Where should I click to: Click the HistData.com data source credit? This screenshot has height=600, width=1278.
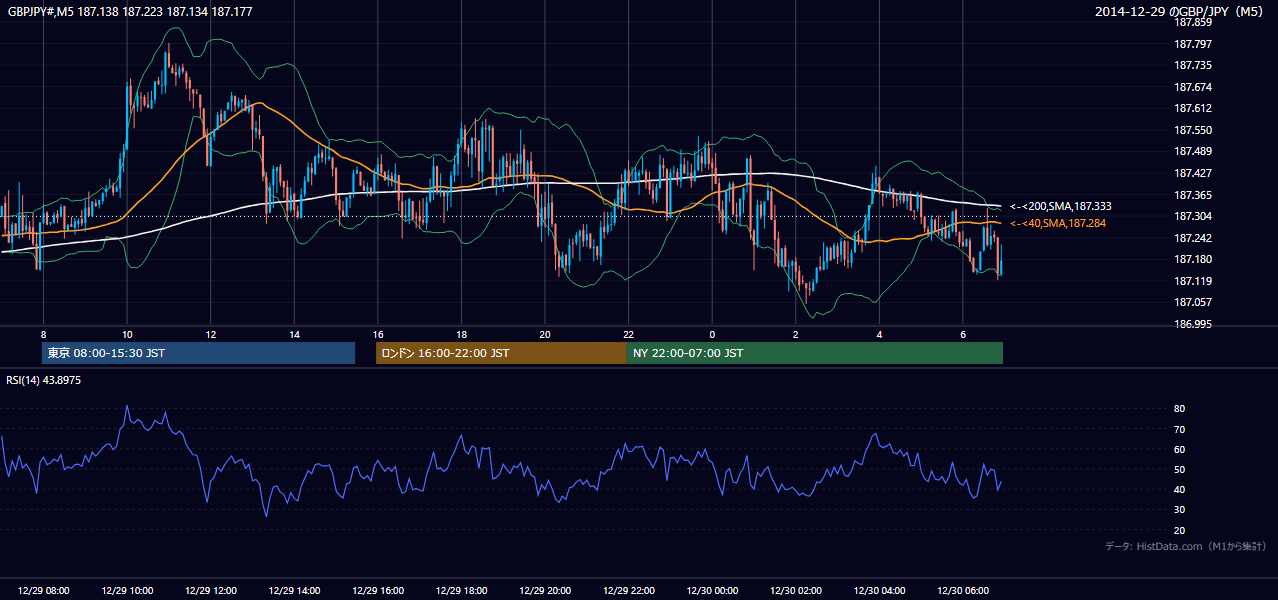1185,546
